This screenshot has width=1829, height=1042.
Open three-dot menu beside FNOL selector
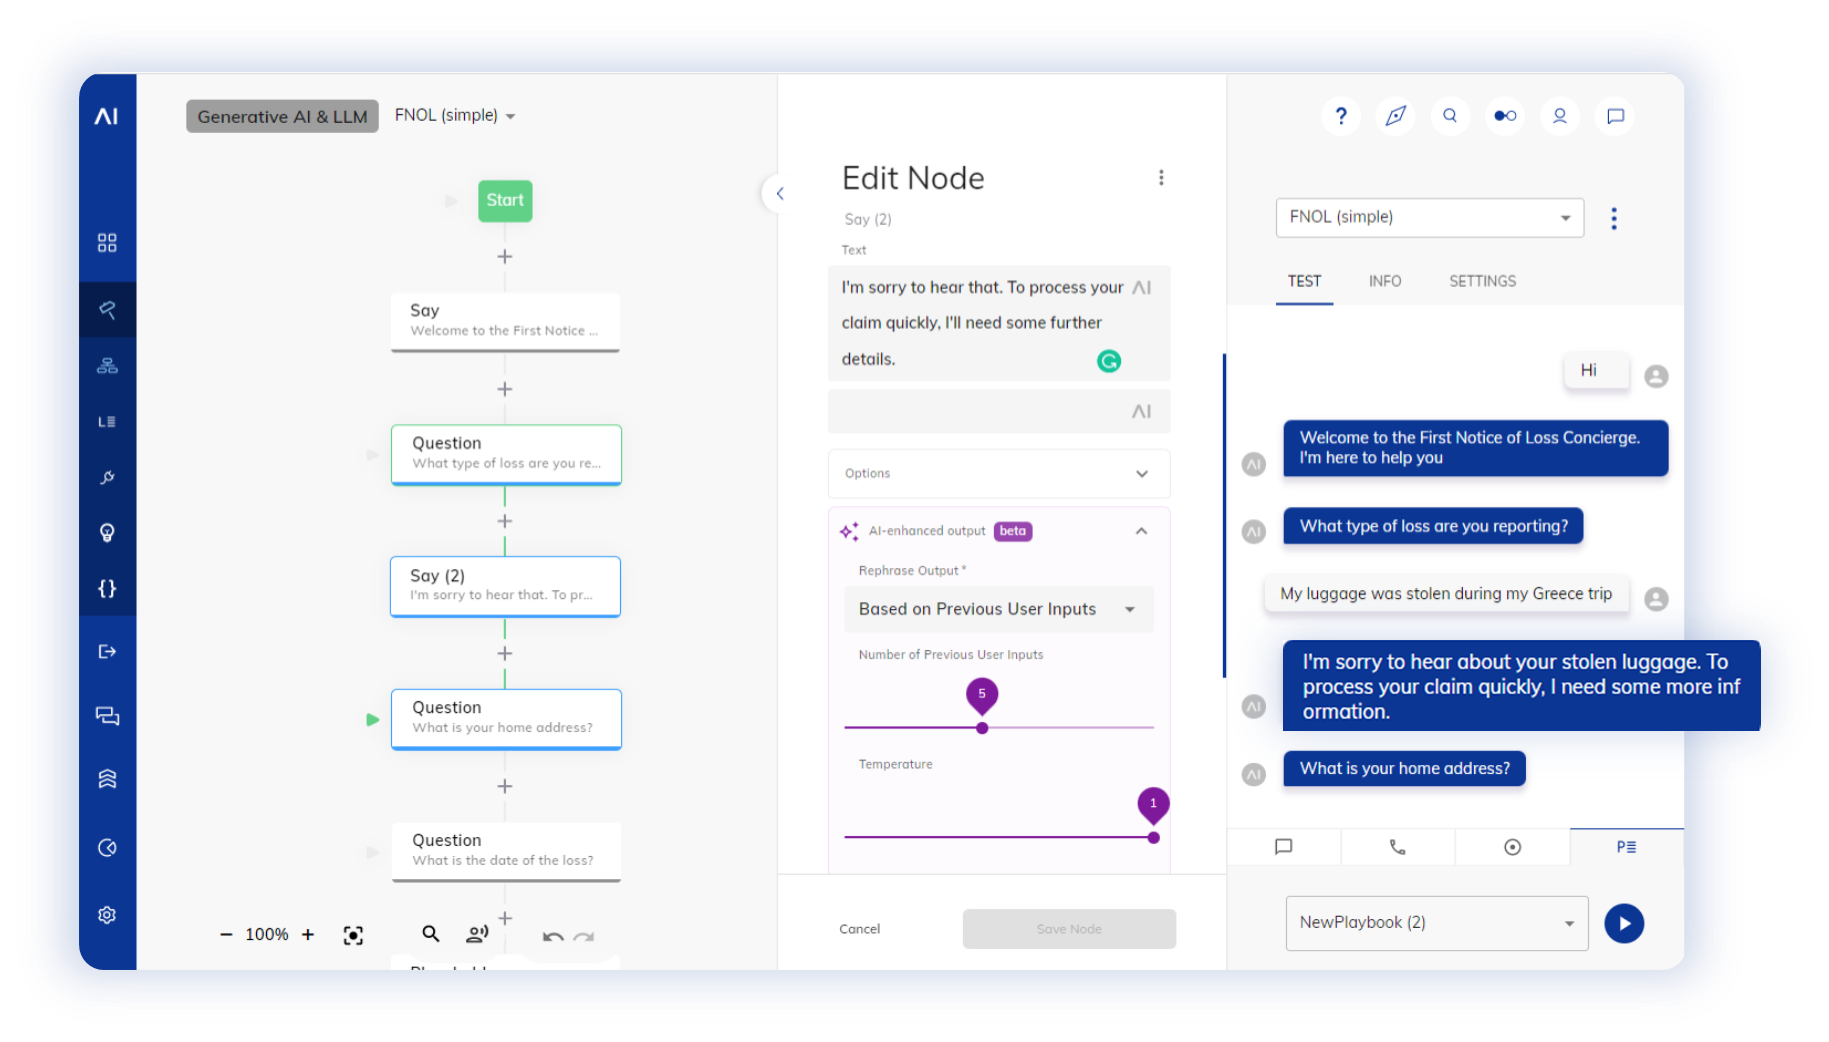coord(1614,219)
